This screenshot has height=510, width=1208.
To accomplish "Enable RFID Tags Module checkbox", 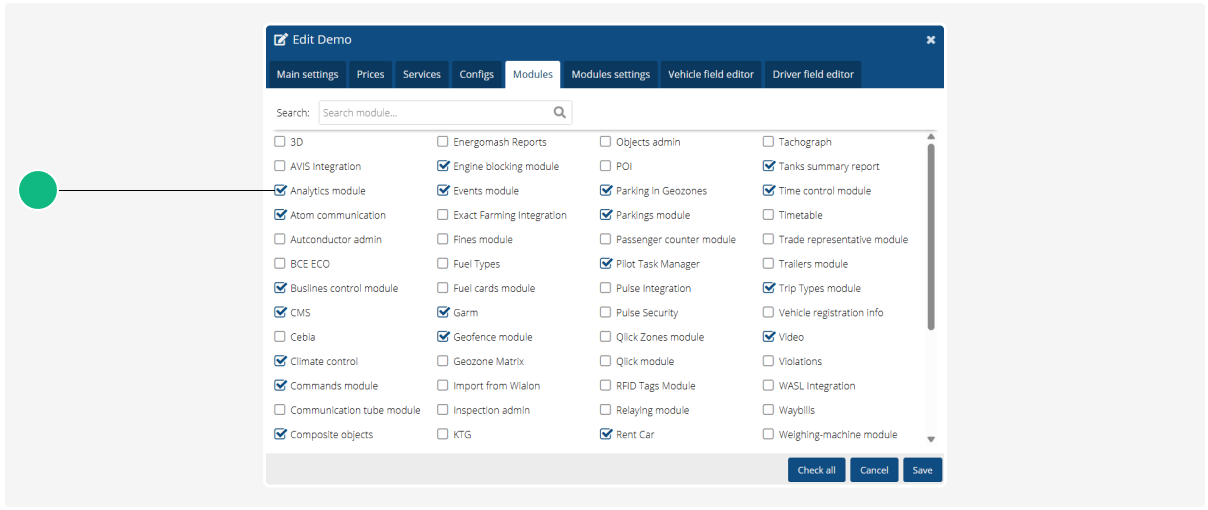I will 606,385.
